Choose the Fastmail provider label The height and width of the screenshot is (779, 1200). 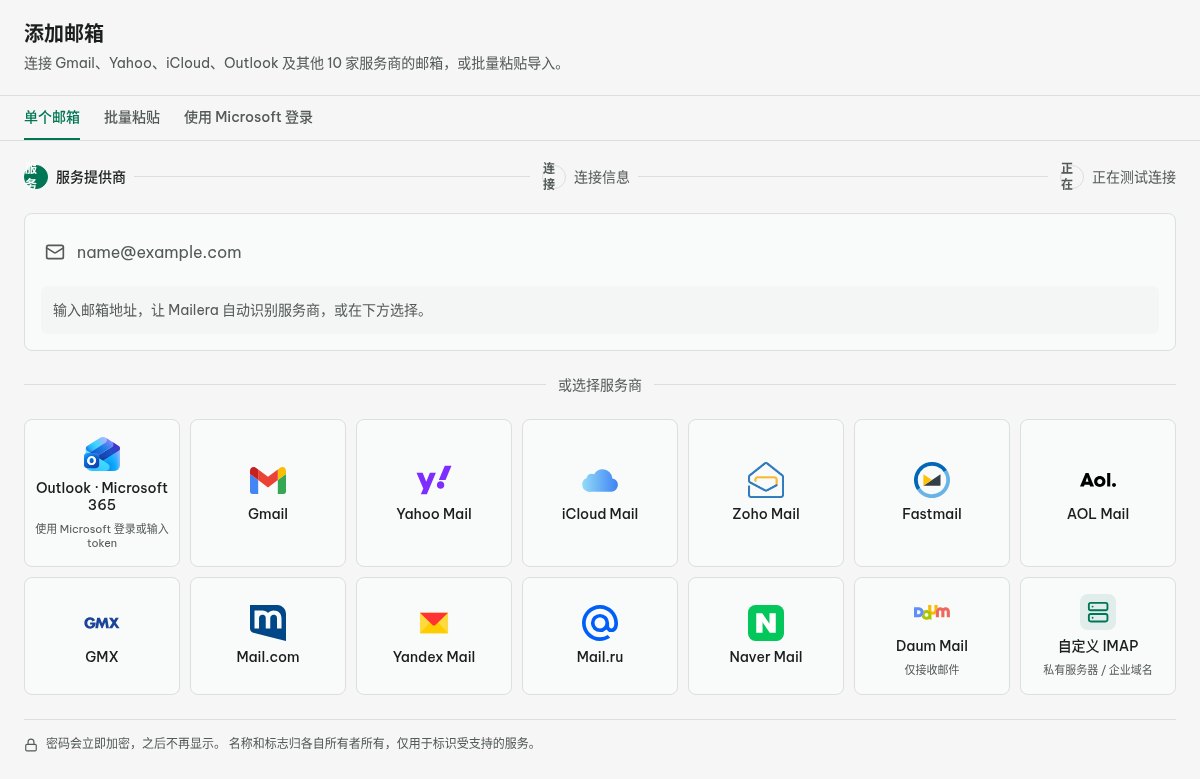coord(932,514)
